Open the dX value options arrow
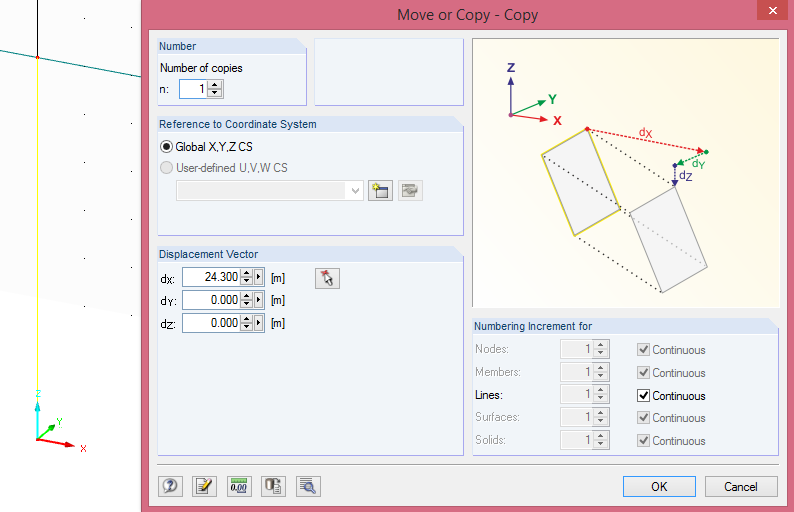This screenshot has width=794, height=512. (259, 277)
